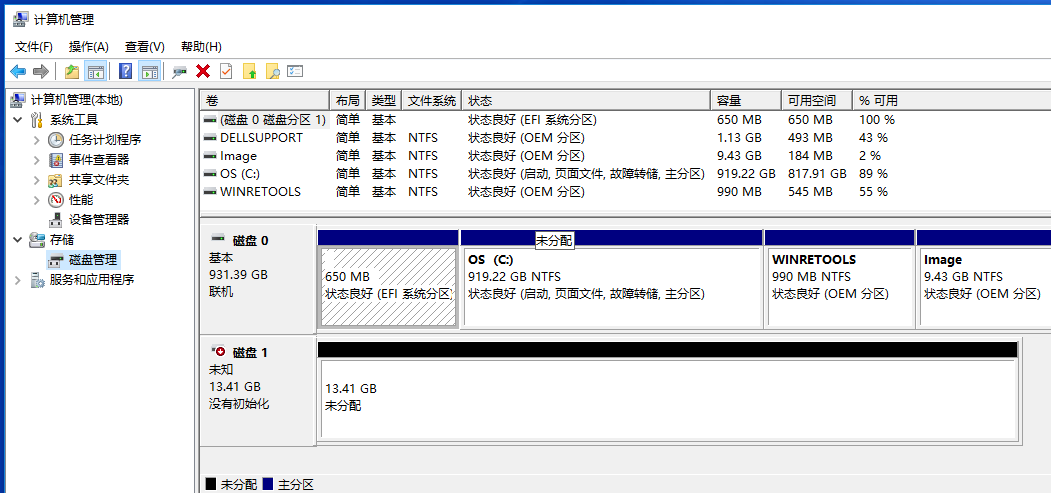
Task: Select the Image volume in the list
Action: [x=625, y=156]
